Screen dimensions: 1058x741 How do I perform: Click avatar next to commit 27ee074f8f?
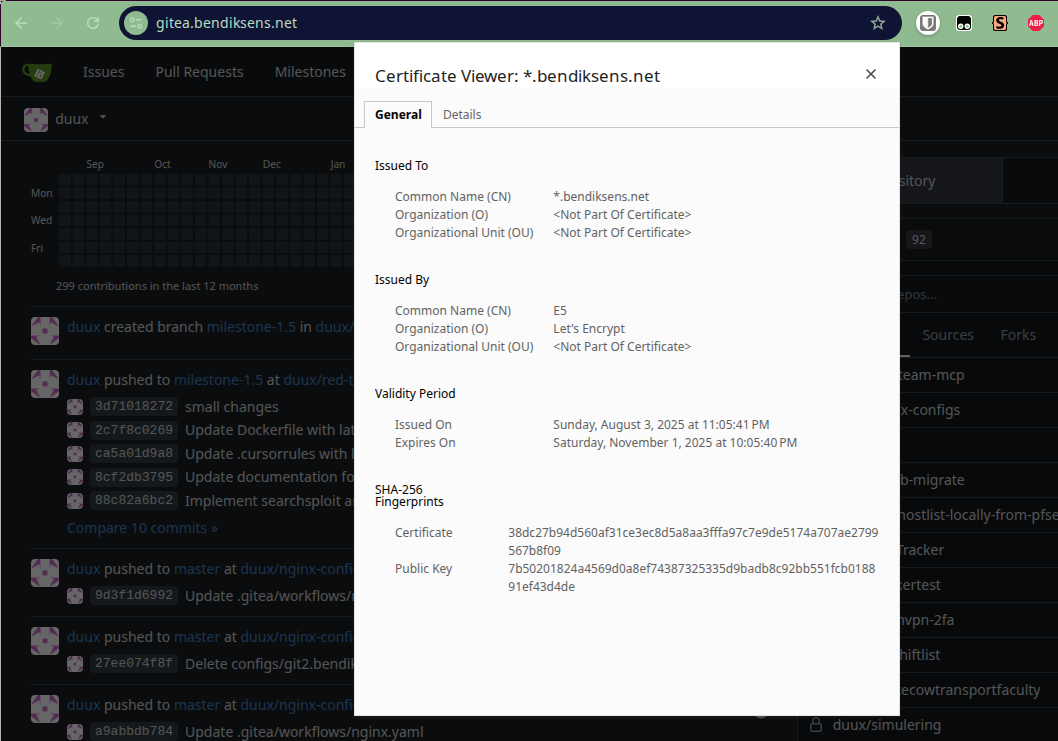tap(75, 664)
